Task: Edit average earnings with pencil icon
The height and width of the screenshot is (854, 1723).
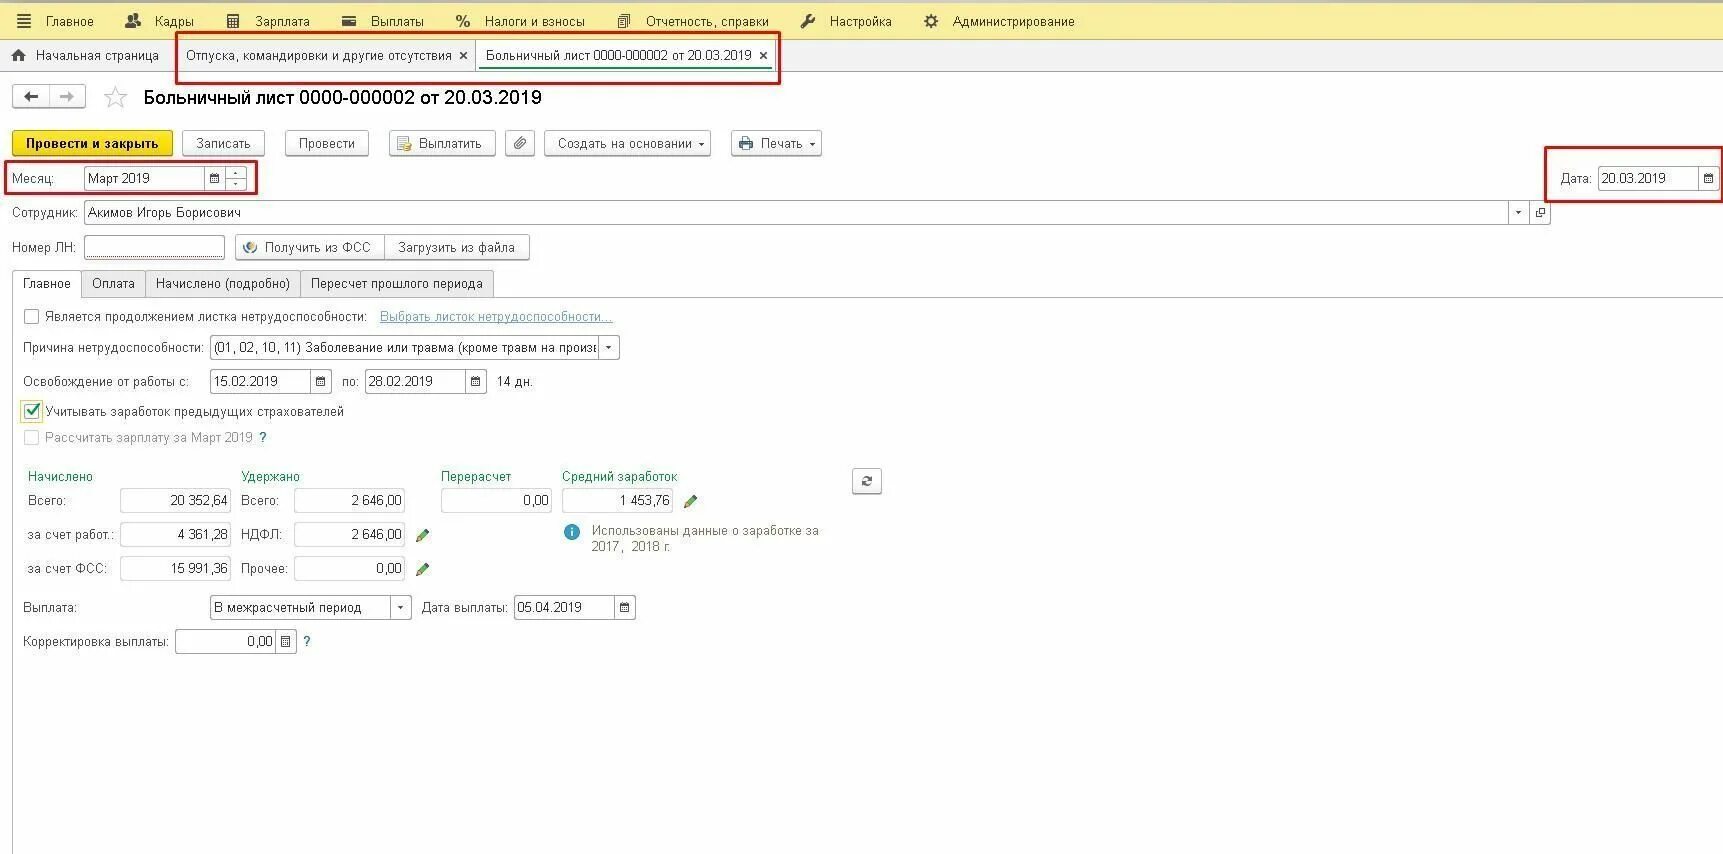Action: point(690,502)
